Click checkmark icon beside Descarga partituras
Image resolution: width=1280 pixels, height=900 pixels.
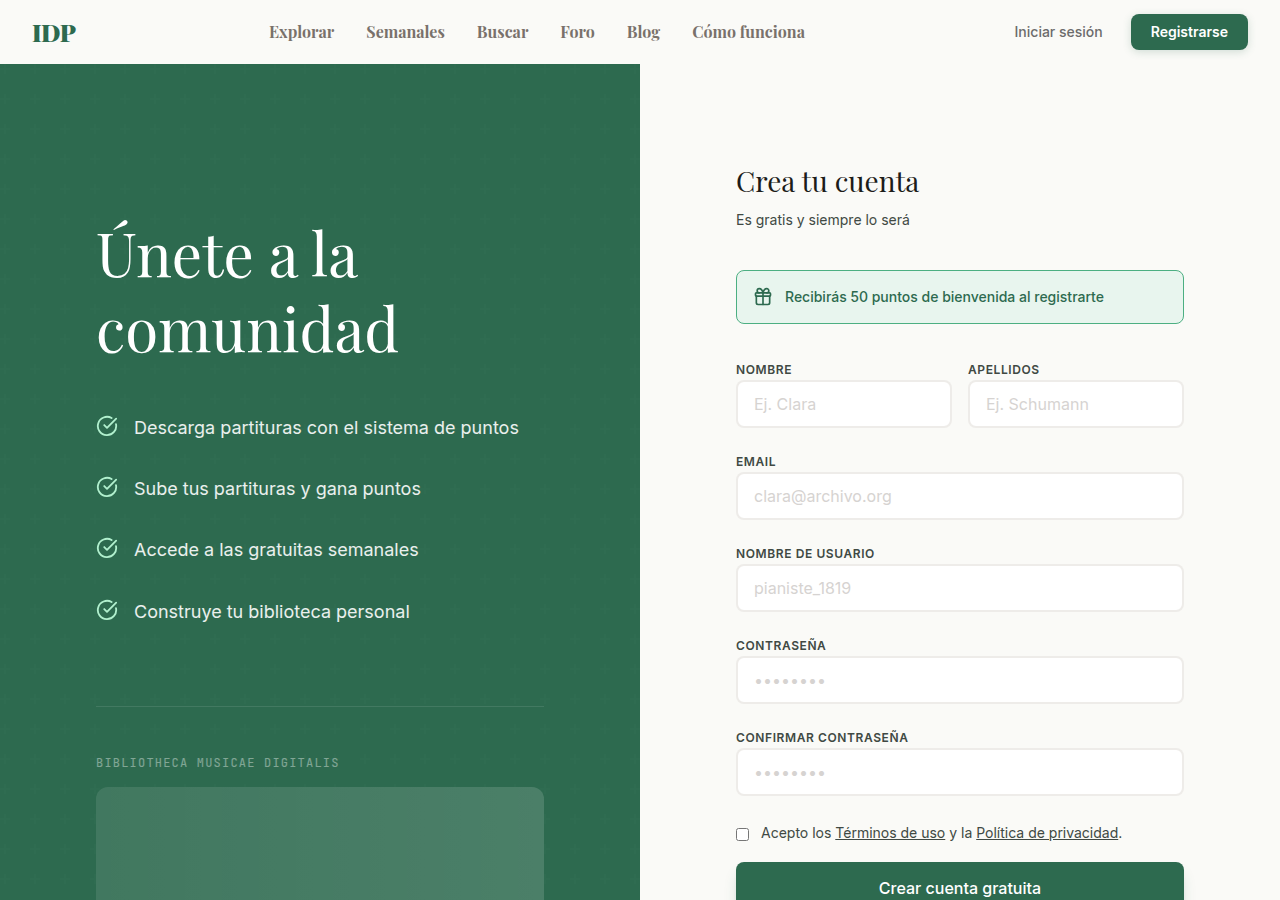pyautogui.click(x=107, y=427)
